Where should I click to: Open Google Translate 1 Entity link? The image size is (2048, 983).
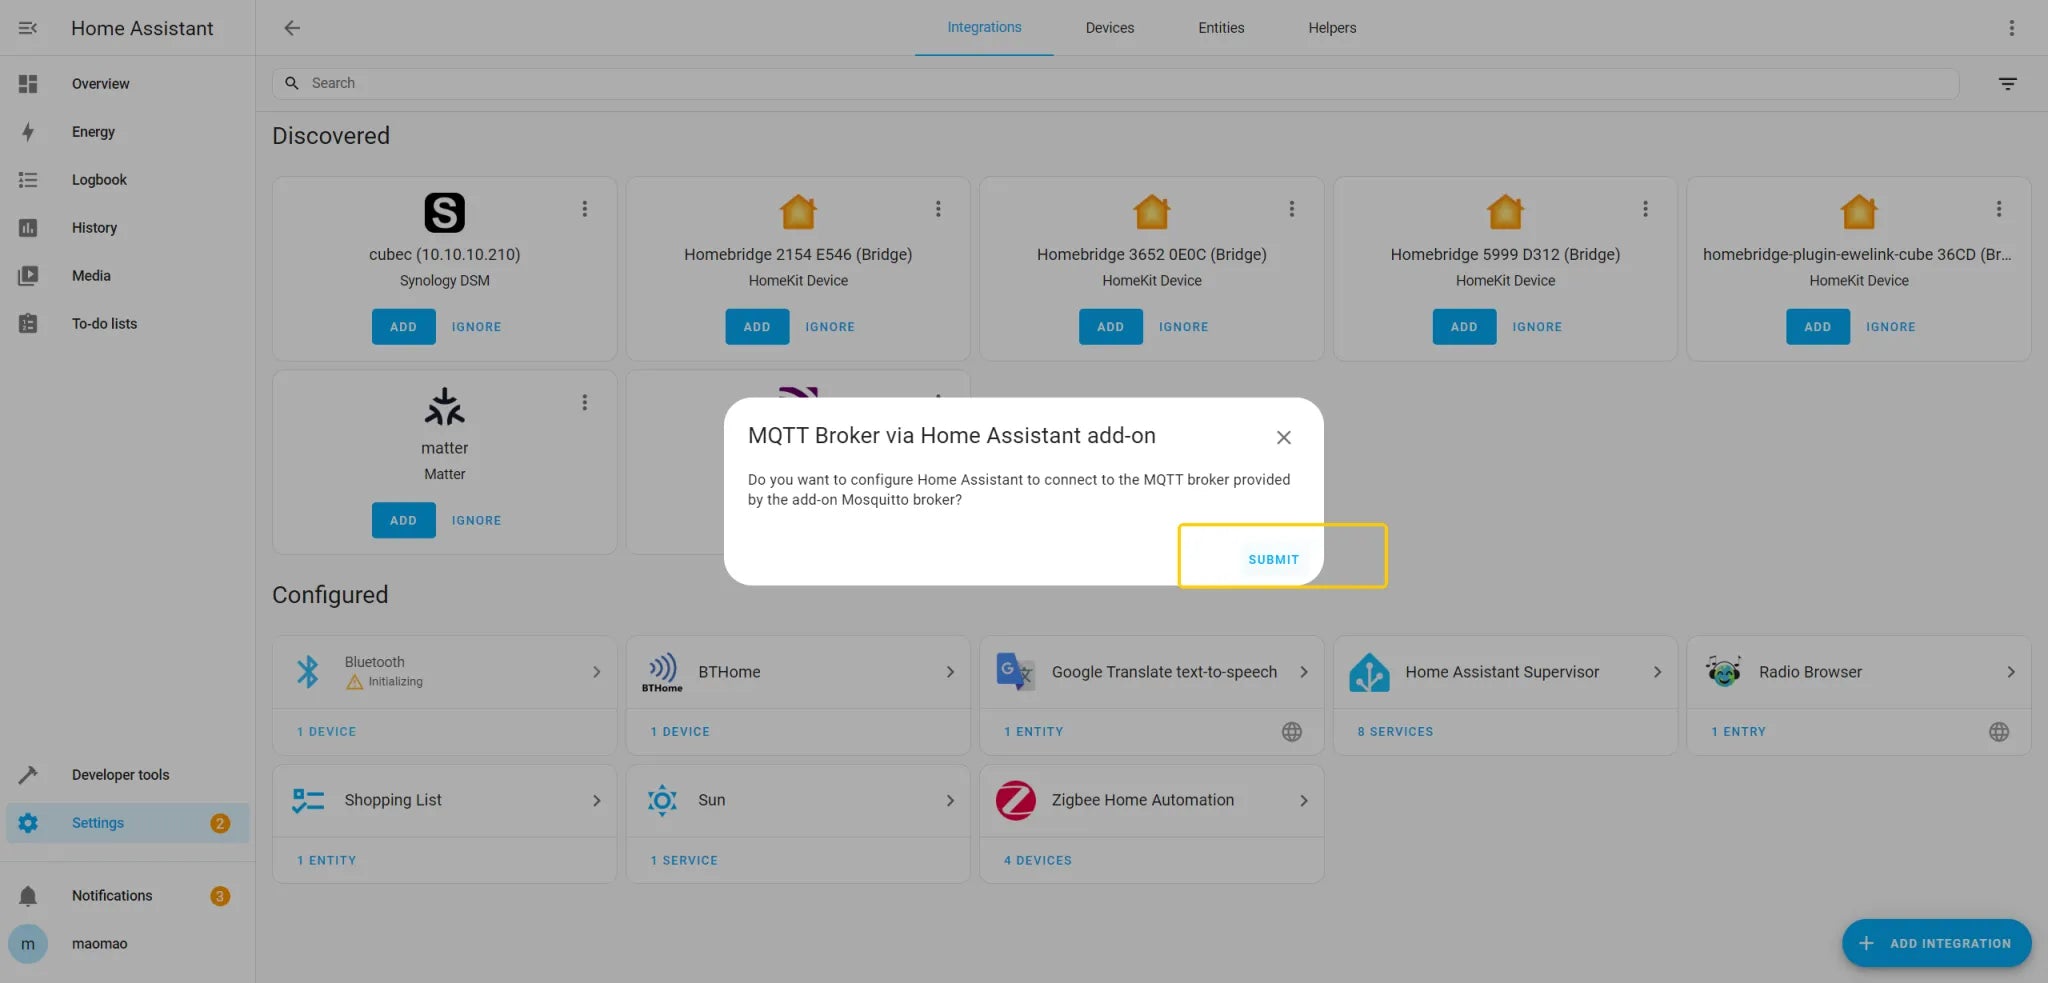1033,732
